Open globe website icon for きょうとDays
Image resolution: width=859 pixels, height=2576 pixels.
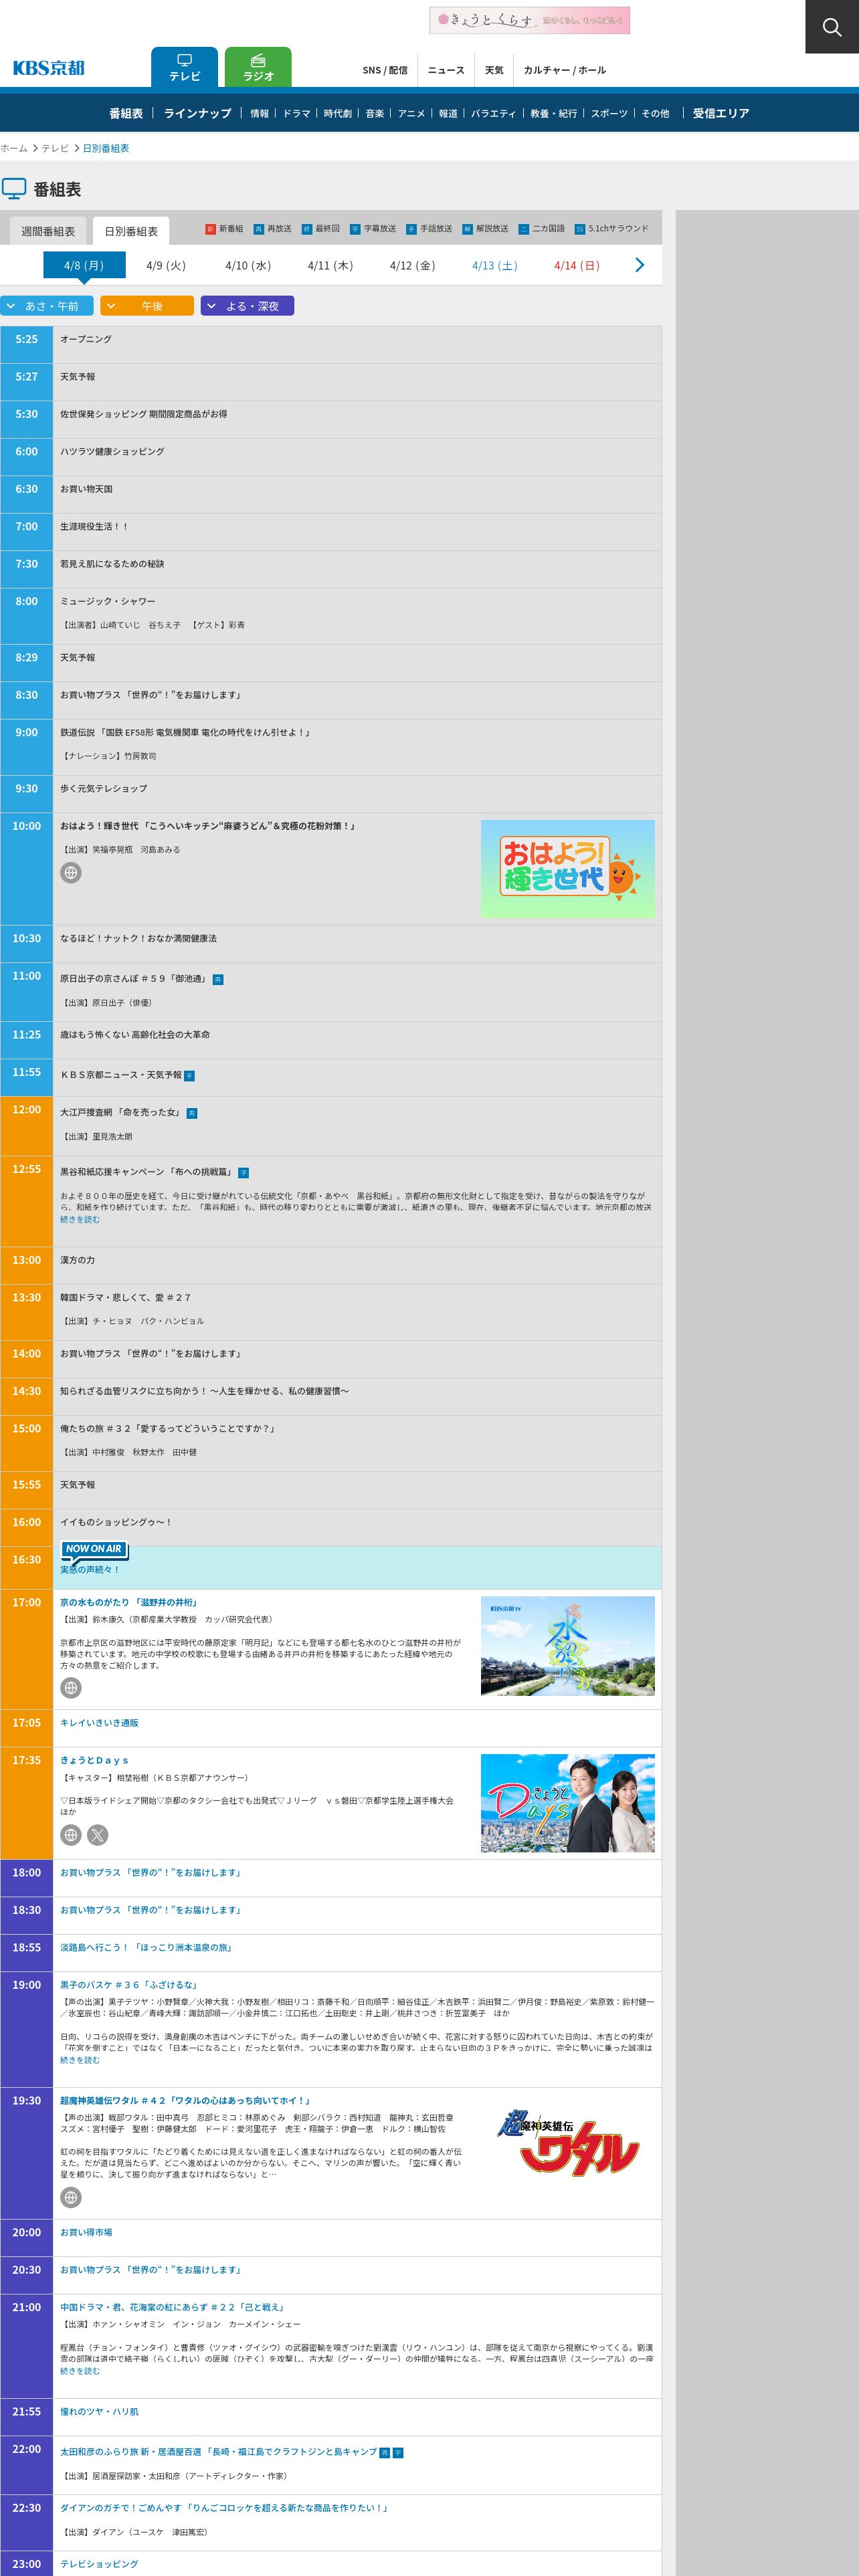[71, 1835]
